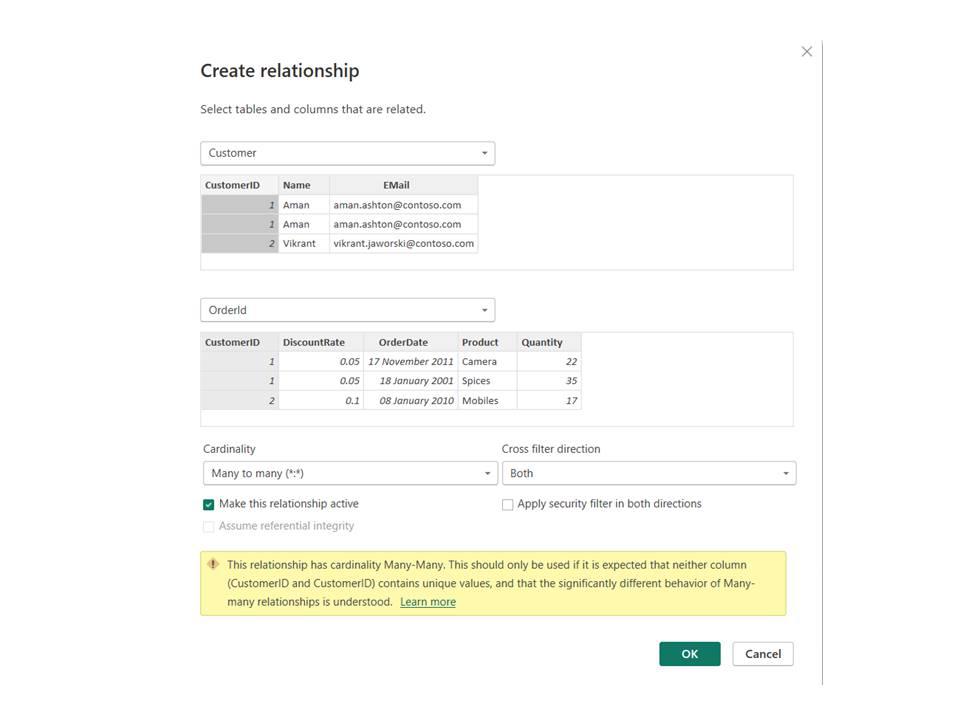Click the Assume referential integrity checkbox

[209, 527]
